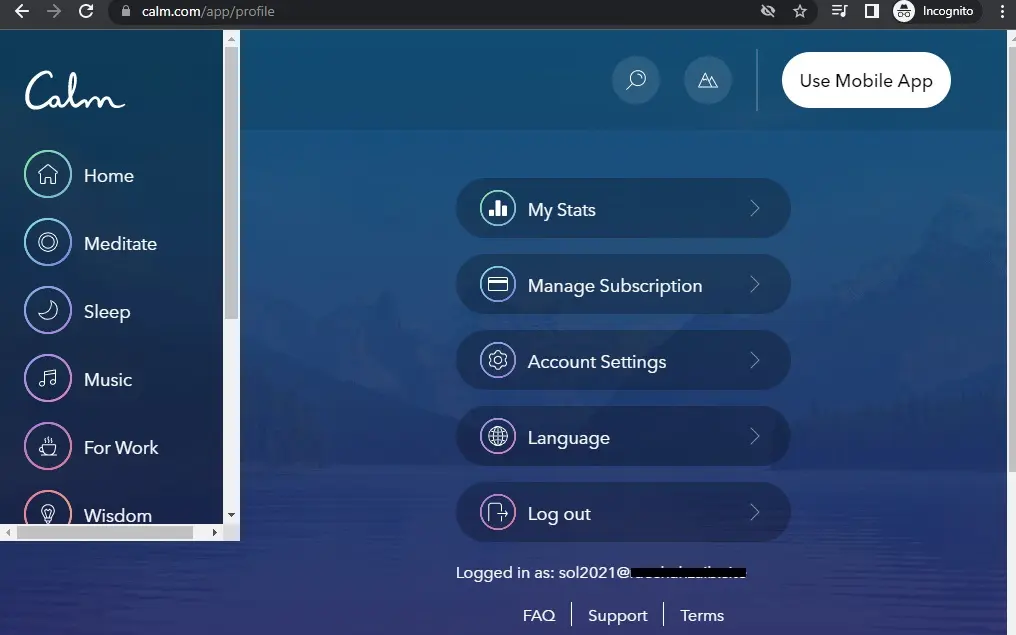This screenshot has width=1016, height=635.
Task: Open the tracking protection eye icon
Action: point(768,11)
